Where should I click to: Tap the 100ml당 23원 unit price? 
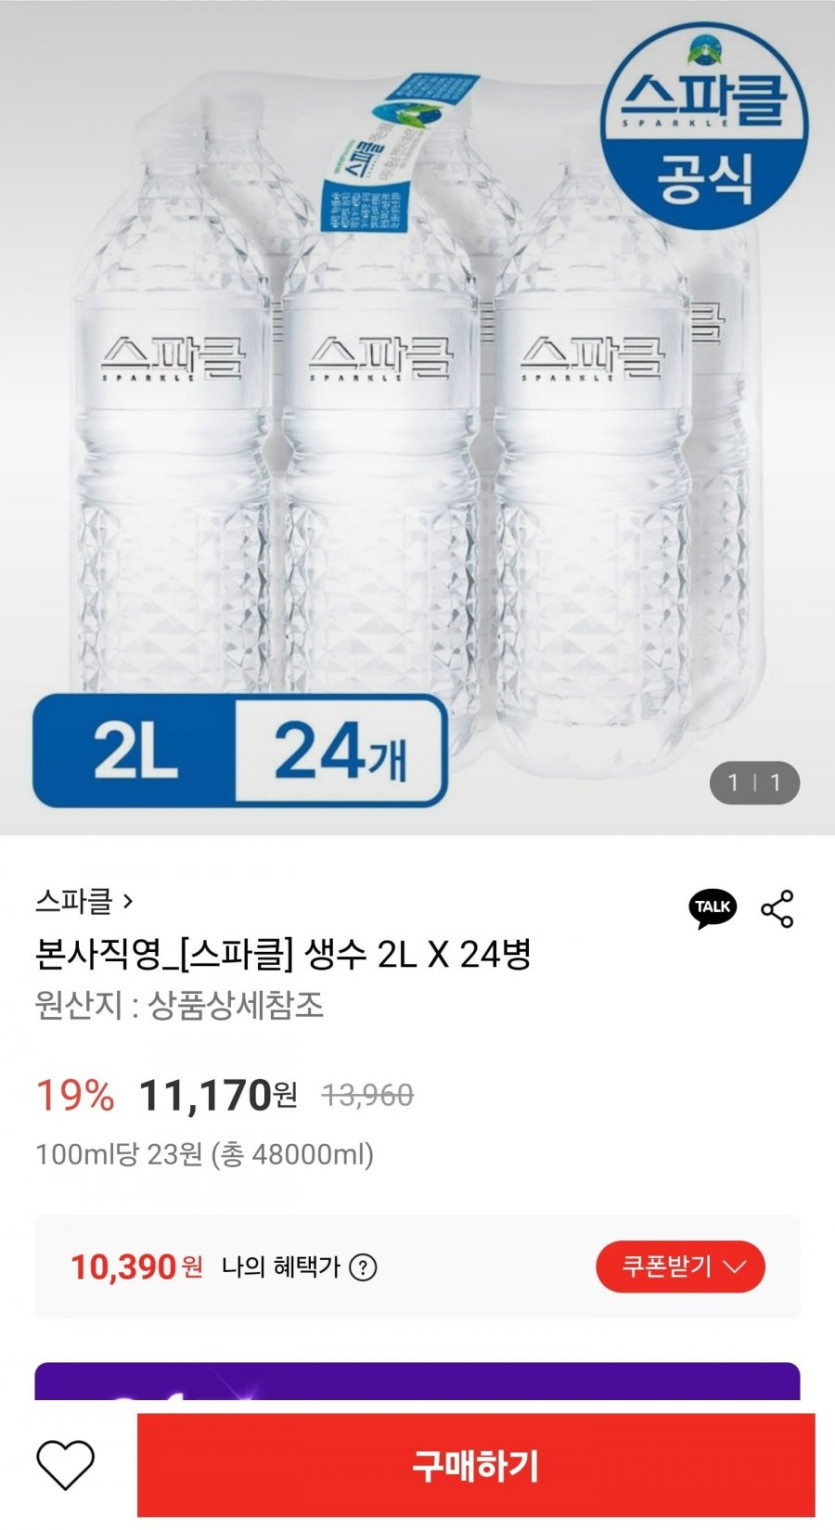[204, 1155]
